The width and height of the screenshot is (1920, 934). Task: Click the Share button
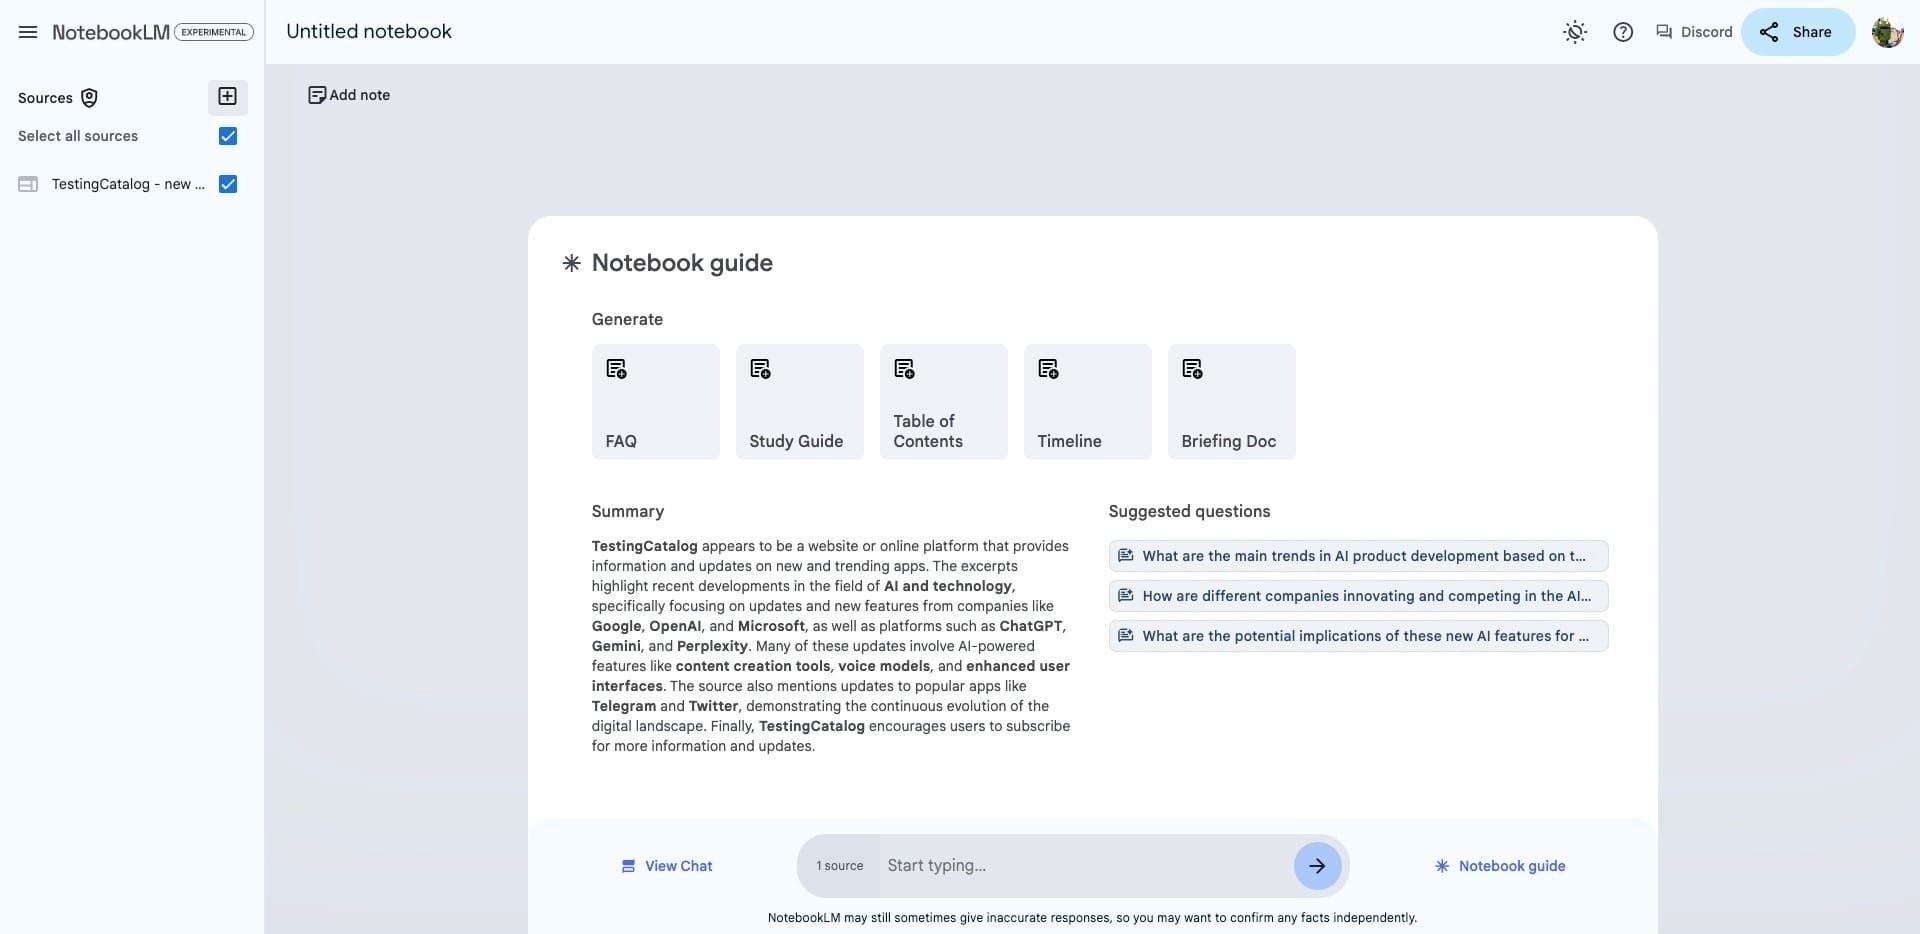1797,32
